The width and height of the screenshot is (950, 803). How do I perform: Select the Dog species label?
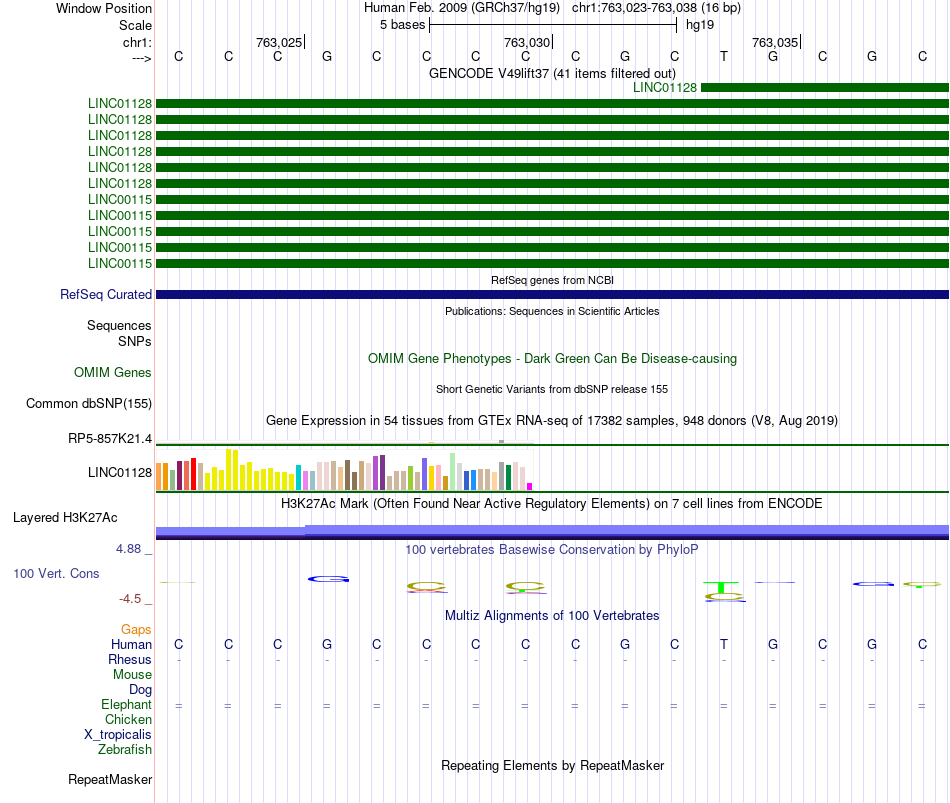point(140,690)
